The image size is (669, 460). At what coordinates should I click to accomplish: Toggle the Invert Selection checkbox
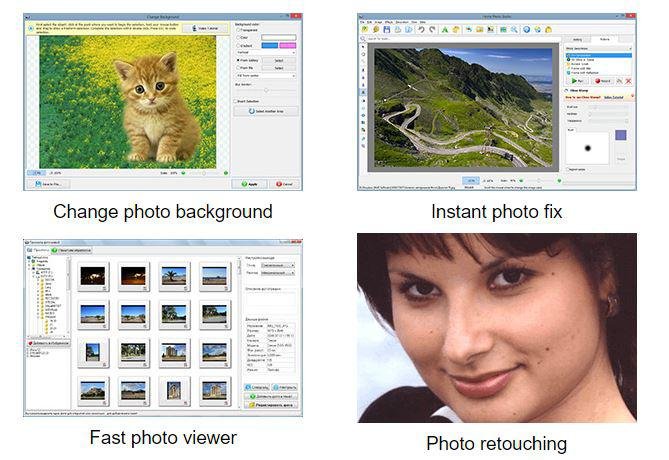pyautogui.click(x=236, y=101)
